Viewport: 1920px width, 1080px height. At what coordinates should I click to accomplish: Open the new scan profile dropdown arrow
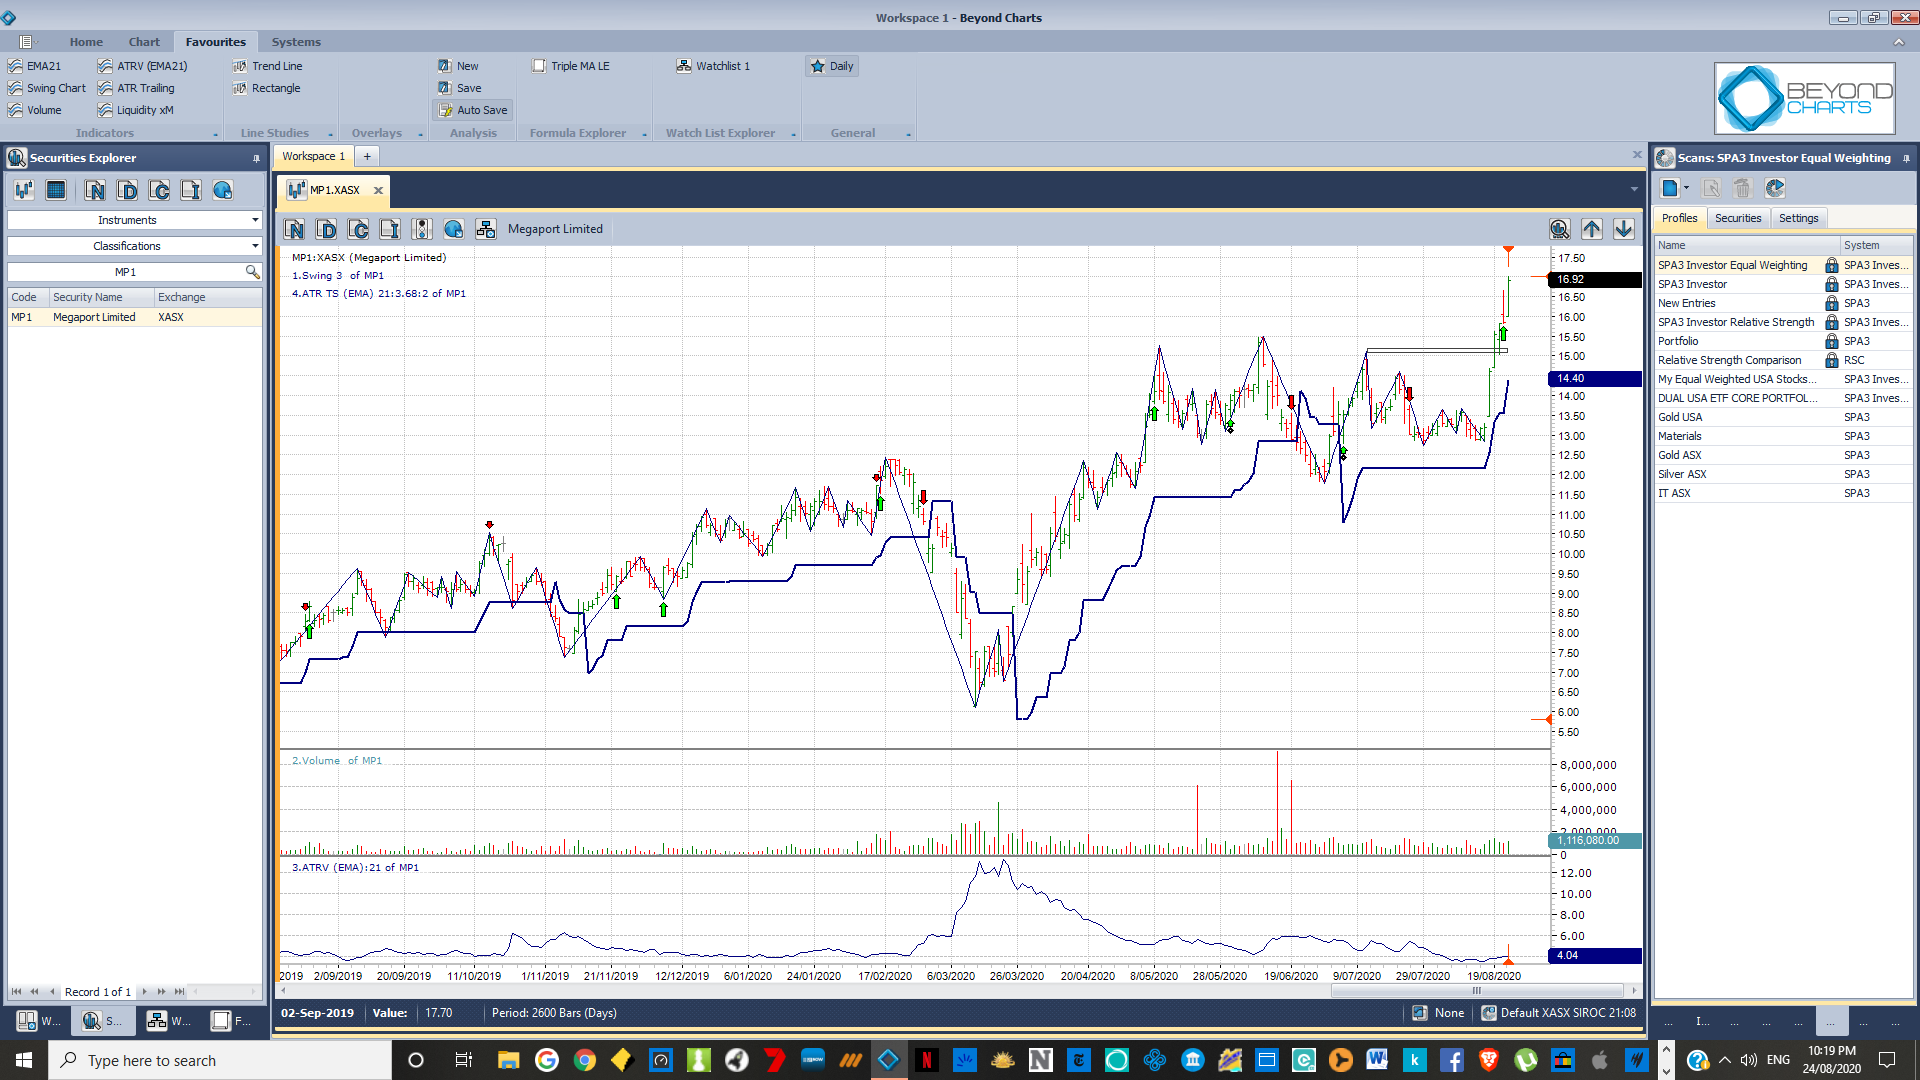[x=1686, y=188]
